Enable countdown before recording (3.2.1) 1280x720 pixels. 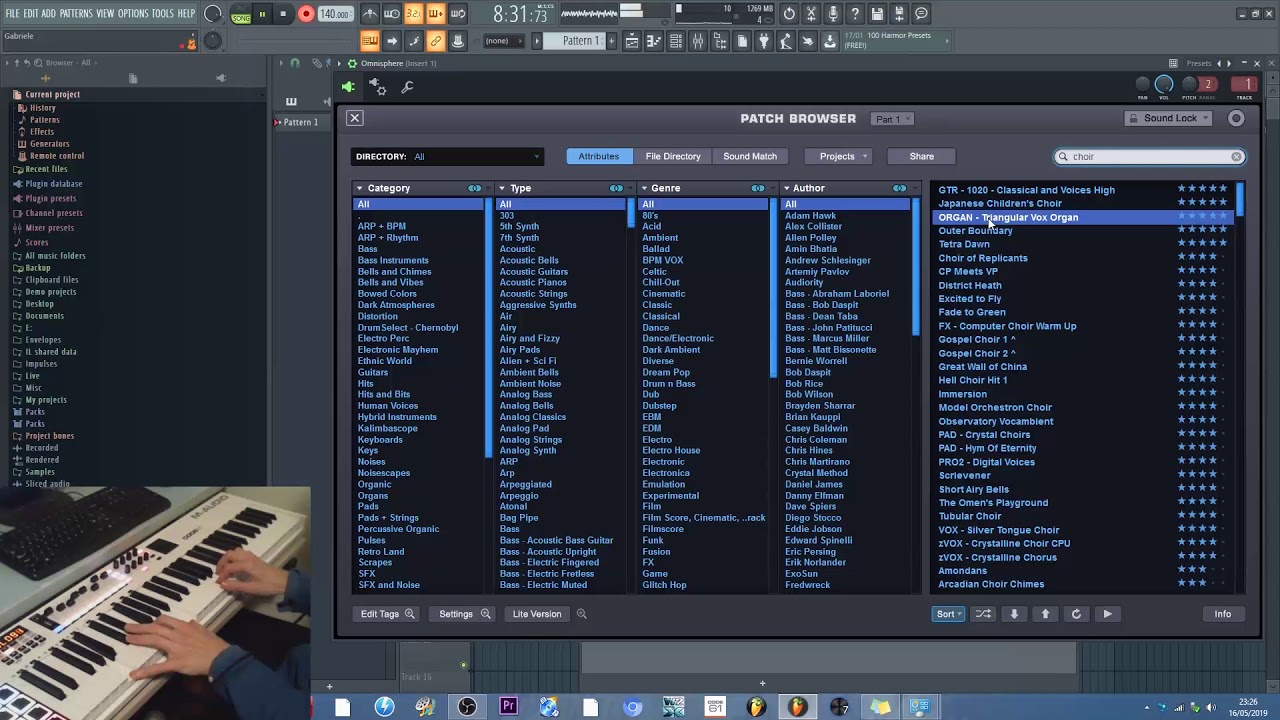414,14
